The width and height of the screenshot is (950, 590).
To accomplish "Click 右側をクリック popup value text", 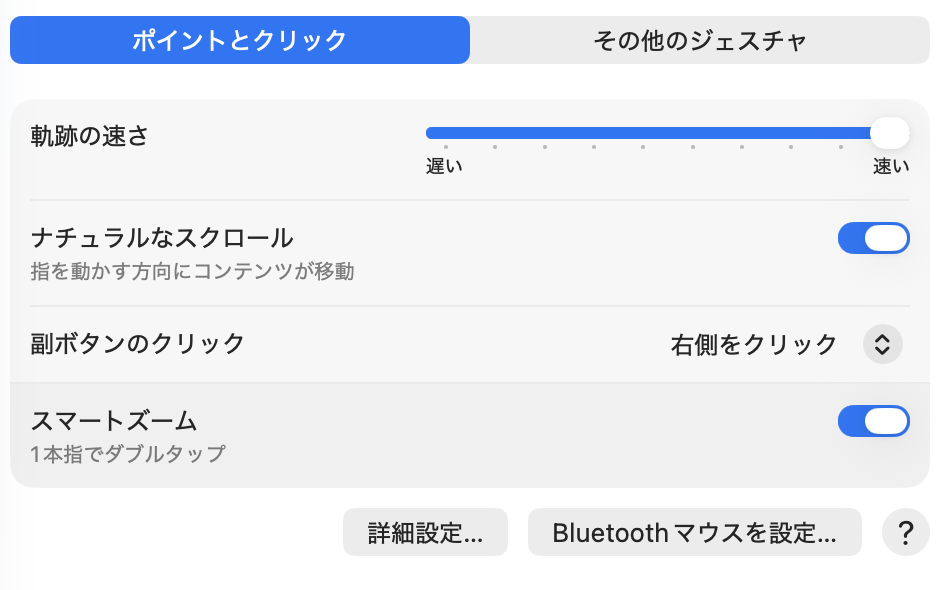I will tap(753, 344).
